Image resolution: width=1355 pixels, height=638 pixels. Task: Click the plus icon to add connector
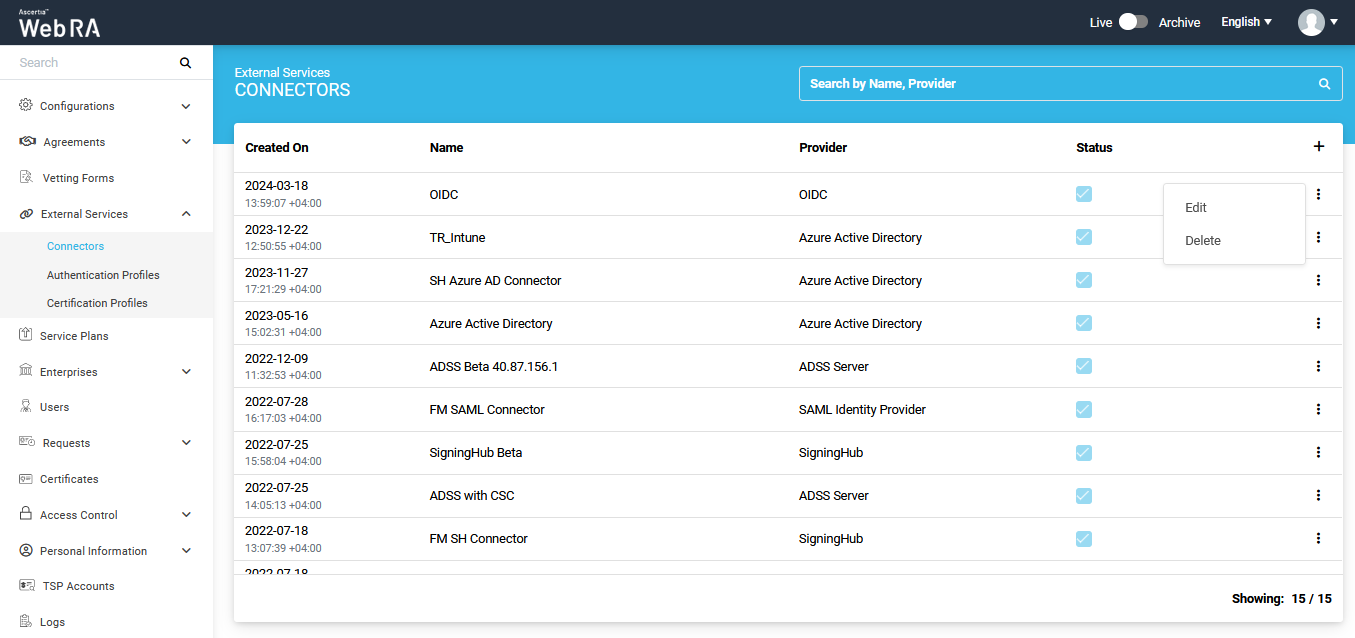click(1318, 147)
